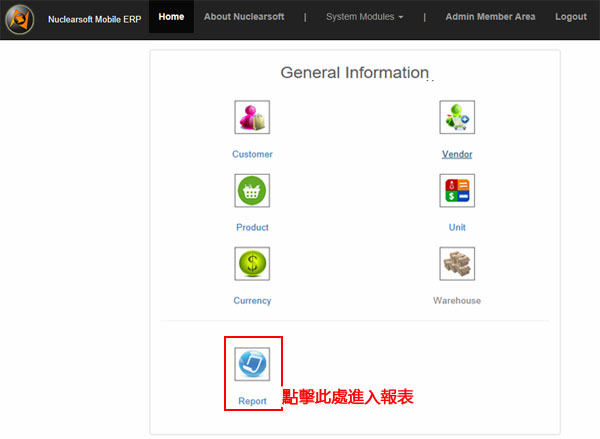This screenshot has width=600, height=439.
Task: Follow the Report text link
Action: [x=252, y=401]
